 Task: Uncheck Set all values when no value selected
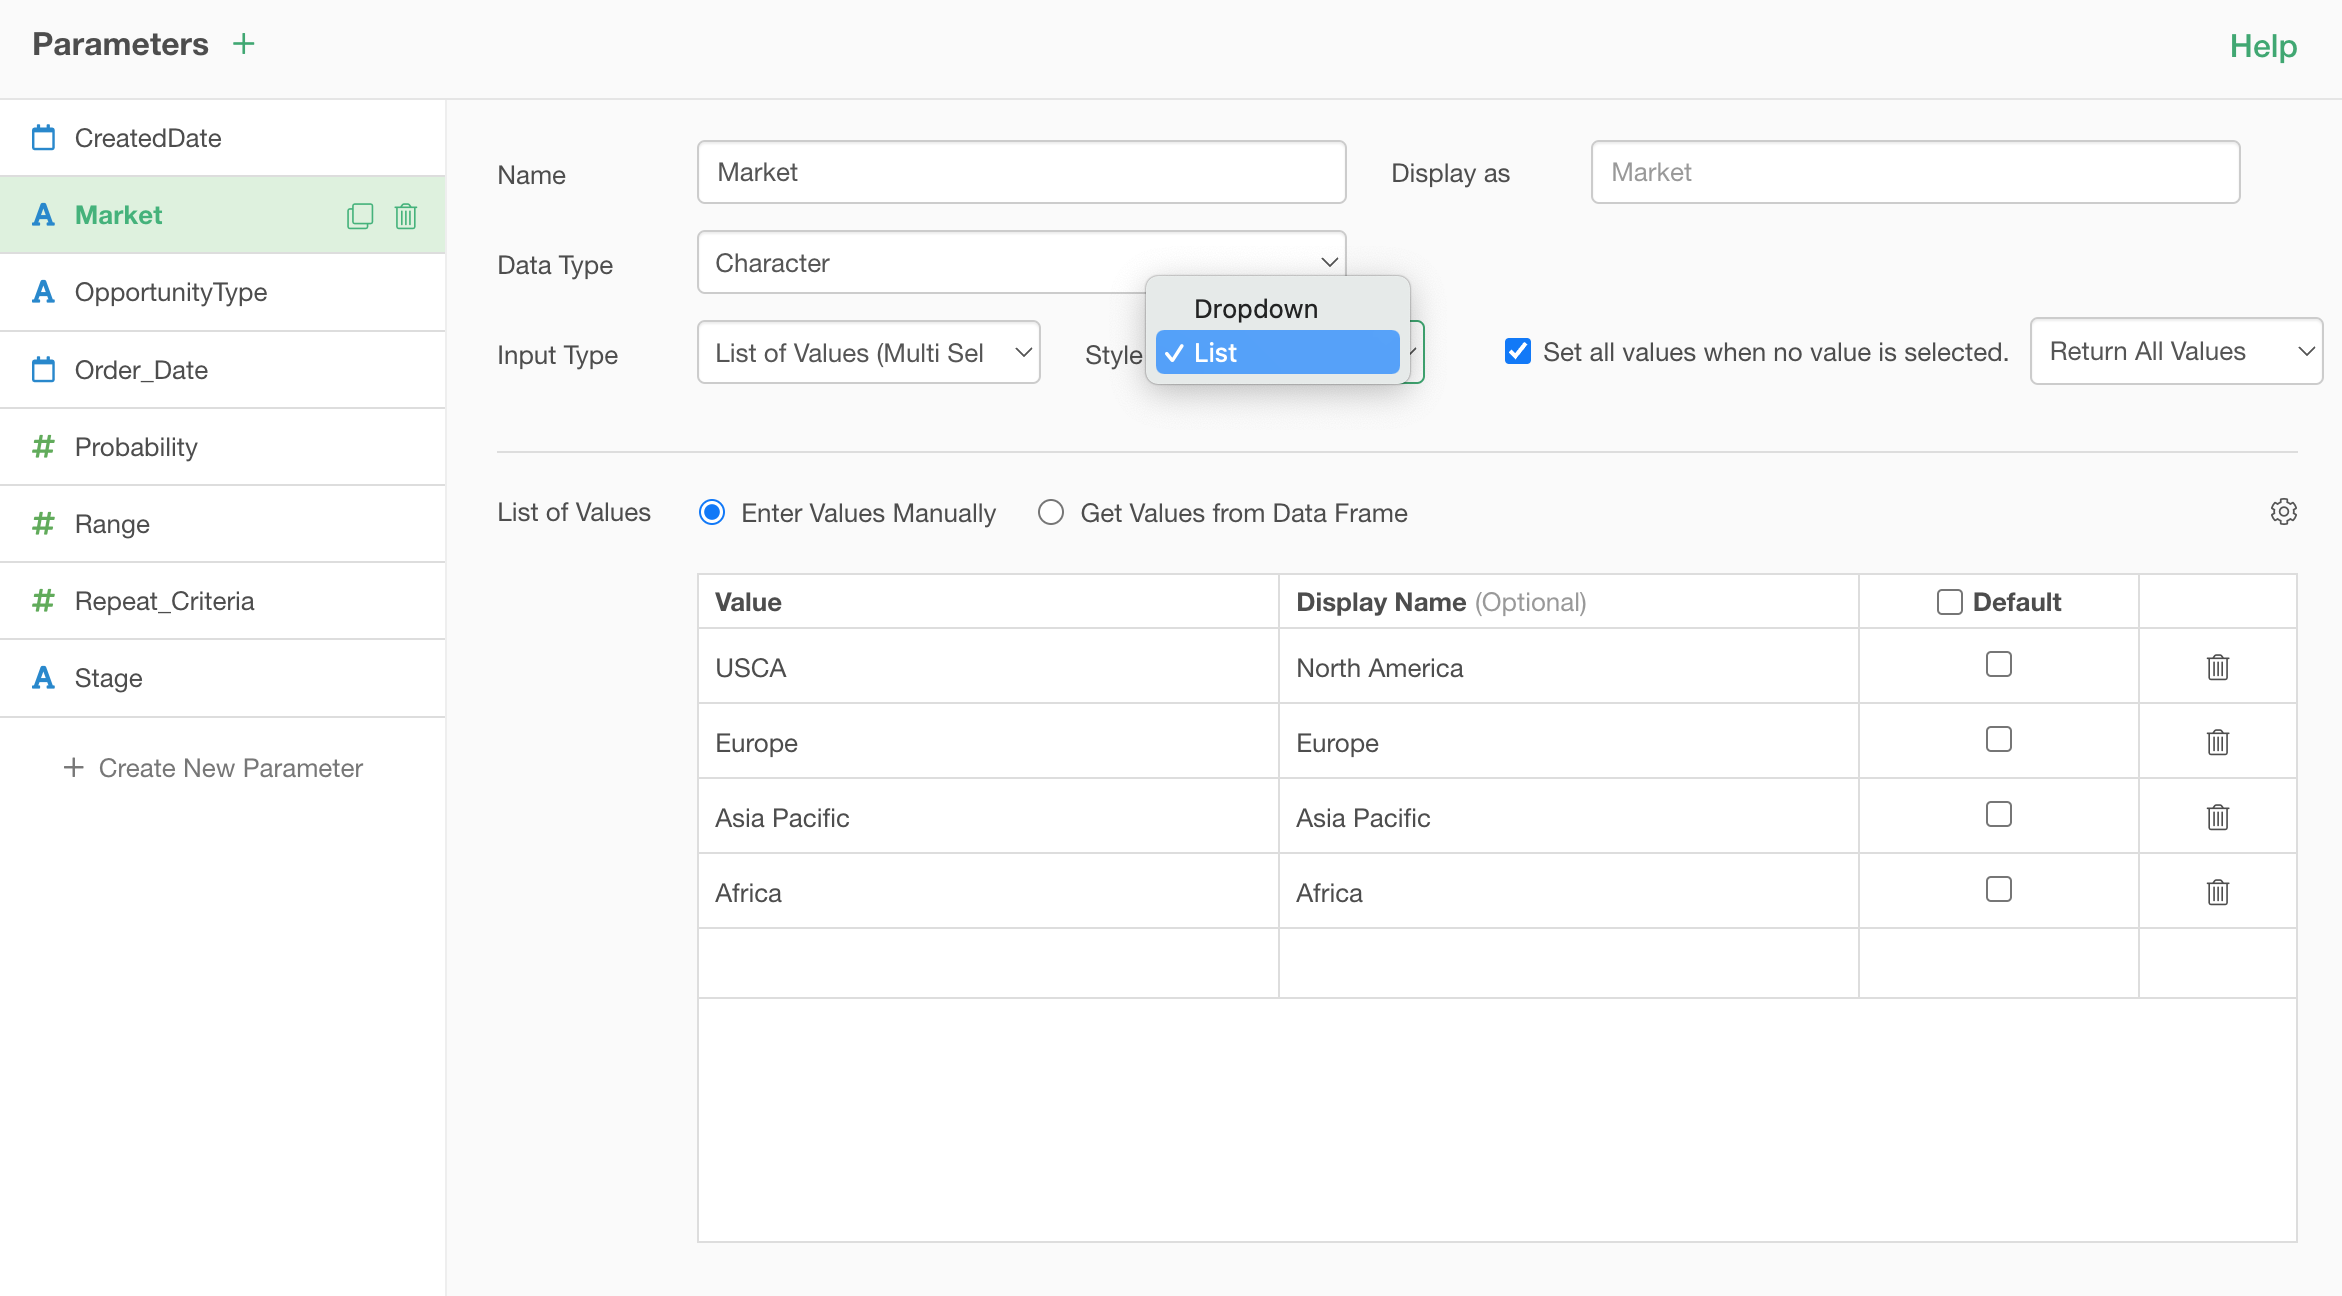point(1517,351)
